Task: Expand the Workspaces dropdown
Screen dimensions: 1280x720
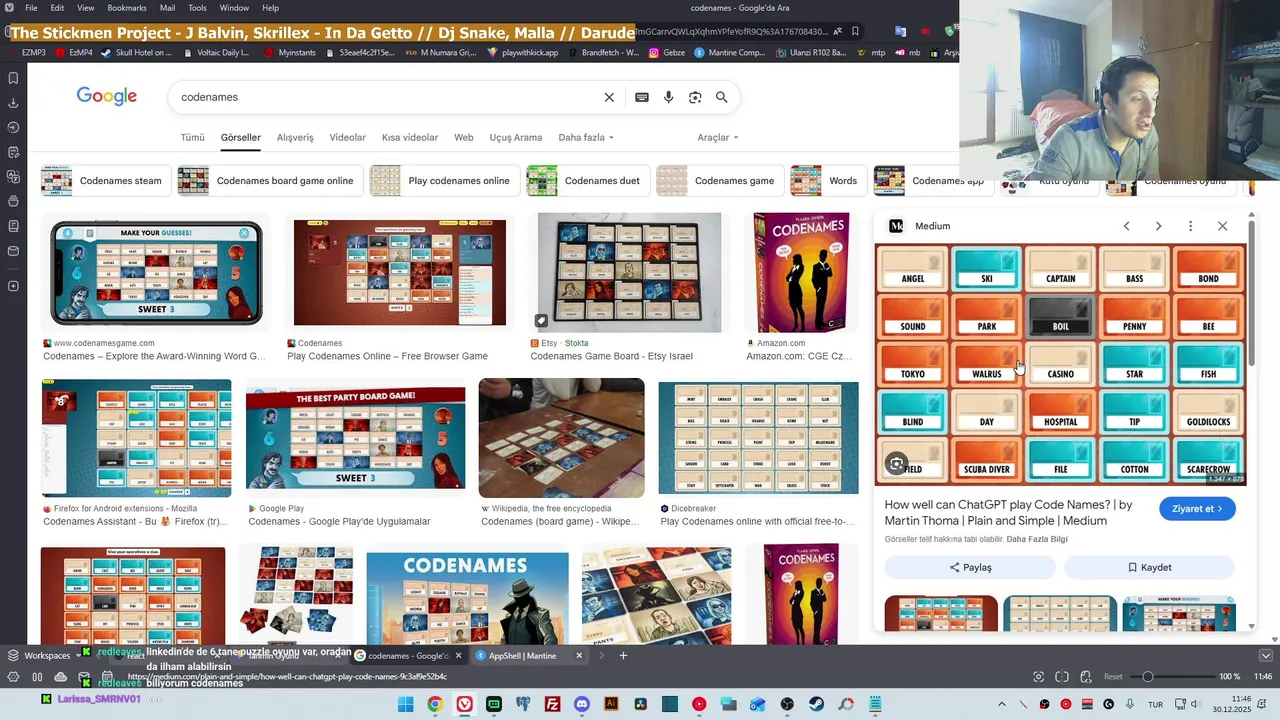Action: pyautogui.click(x=45, y=656)
